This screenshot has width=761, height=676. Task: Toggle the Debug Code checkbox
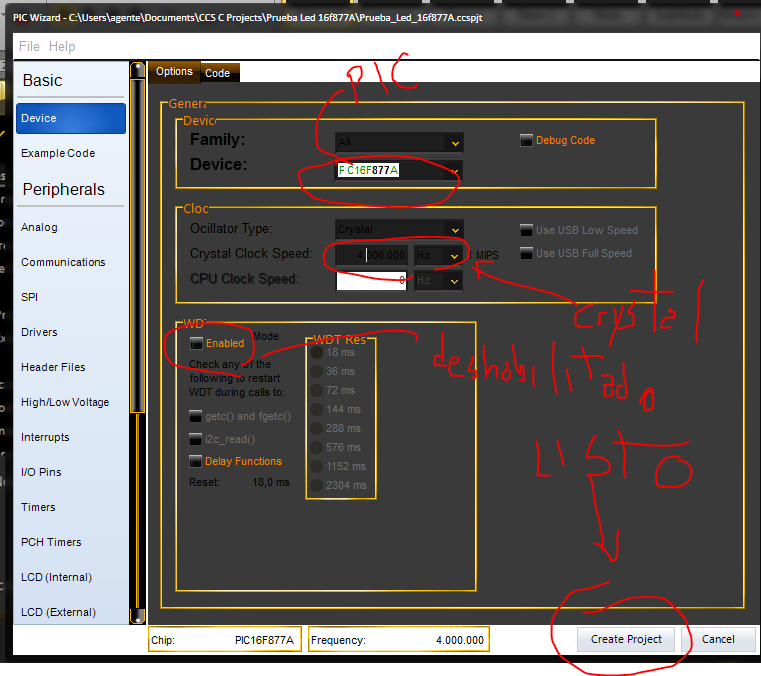click(x=526, y=140)
